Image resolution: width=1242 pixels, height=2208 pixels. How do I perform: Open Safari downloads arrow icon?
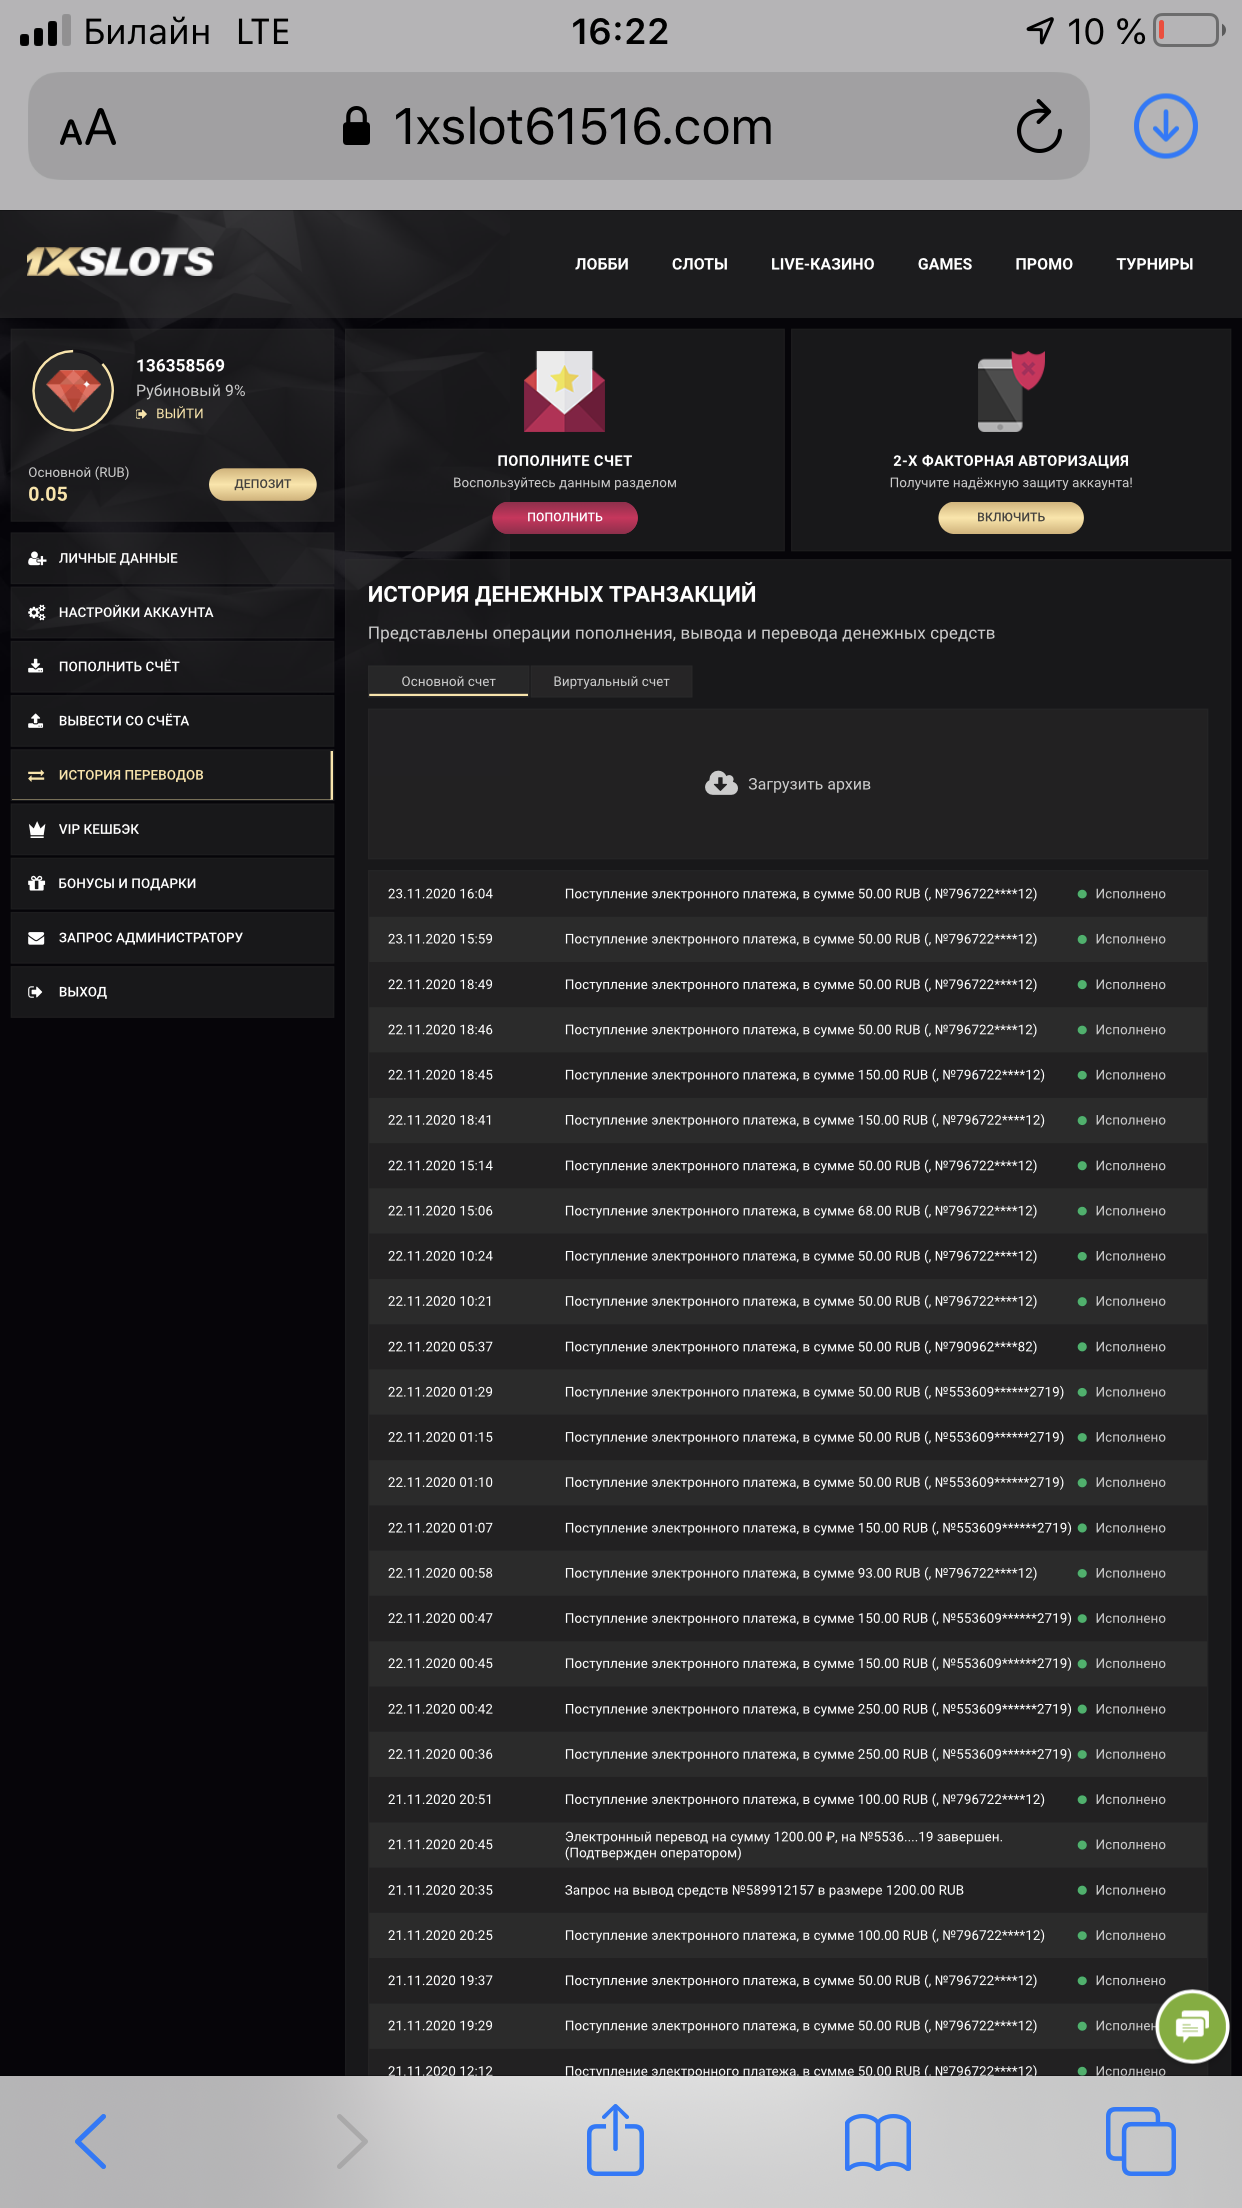1166,127
